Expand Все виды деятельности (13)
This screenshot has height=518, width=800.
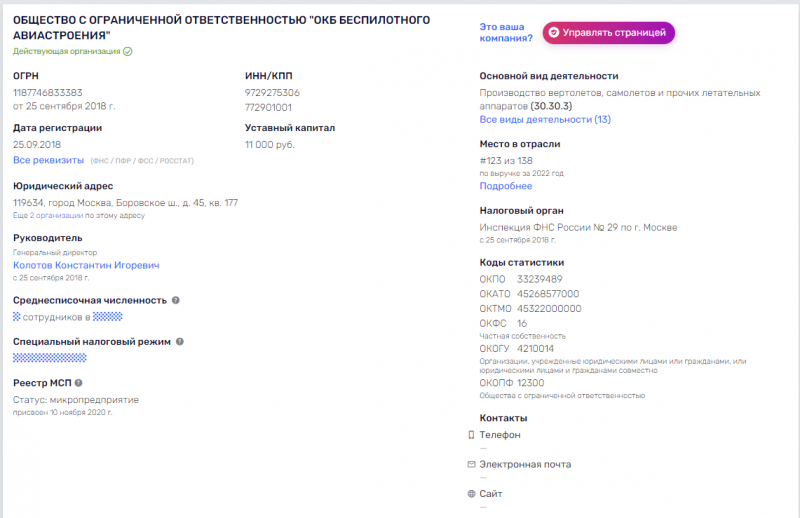pyautogui.click(x=545, y=119)
